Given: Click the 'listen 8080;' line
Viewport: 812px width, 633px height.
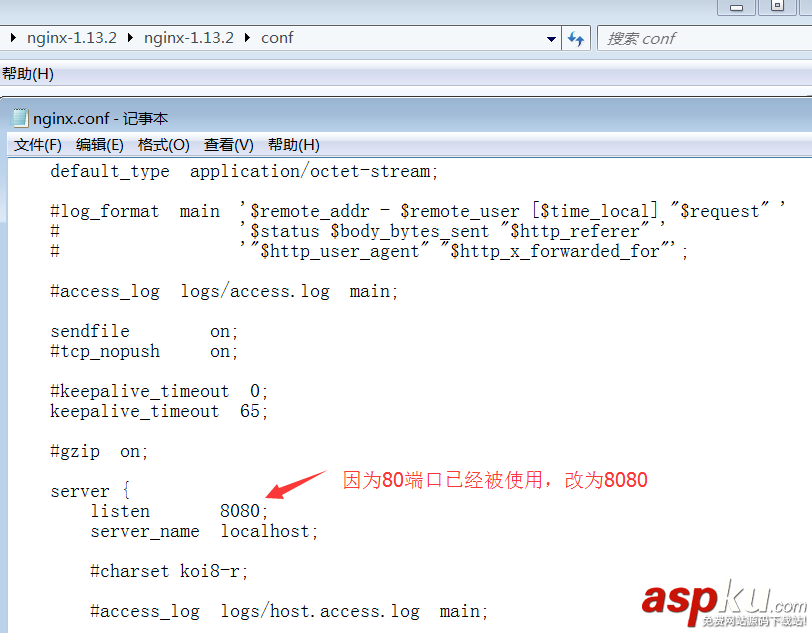Looking at the screenshot, I should (179, 511).
